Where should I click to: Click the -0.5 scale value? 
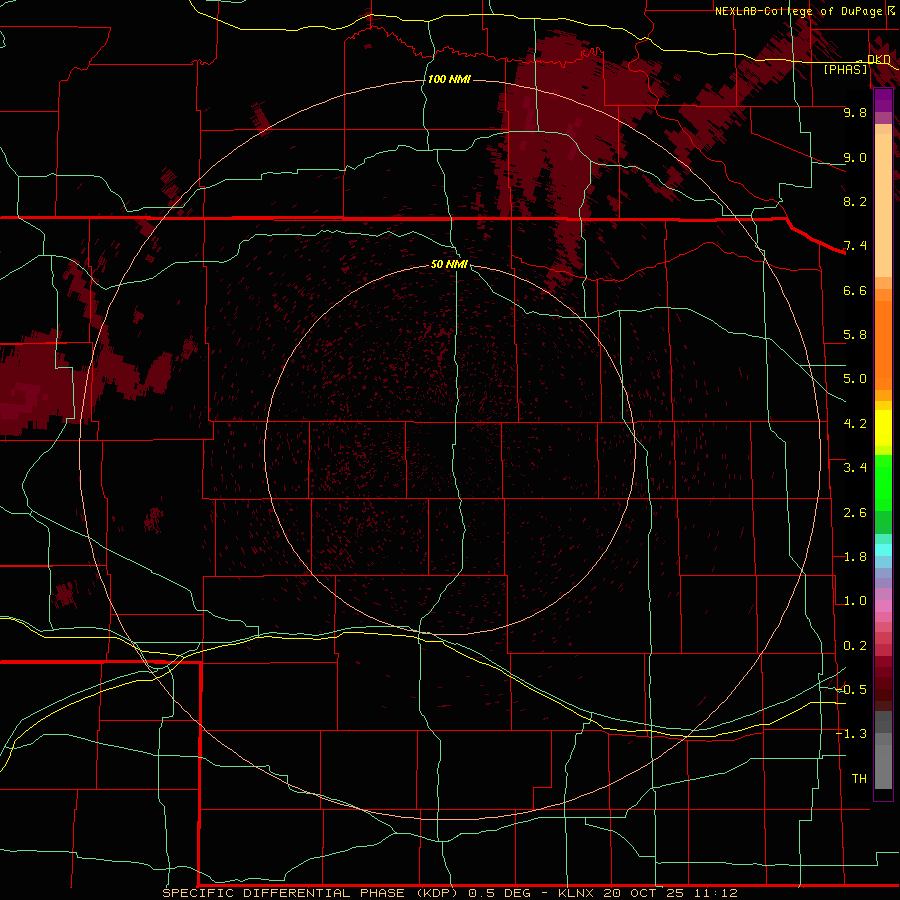(851, 690)
